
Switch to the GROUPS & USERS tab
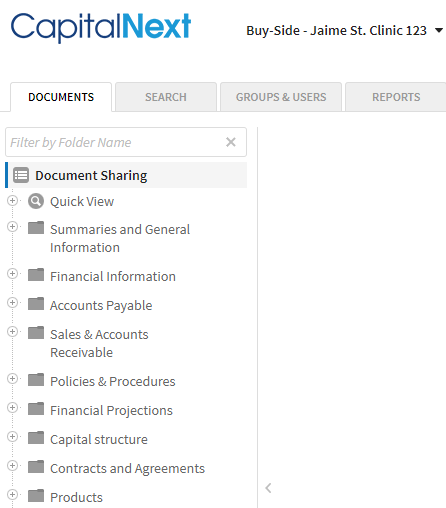coord(281,97)
